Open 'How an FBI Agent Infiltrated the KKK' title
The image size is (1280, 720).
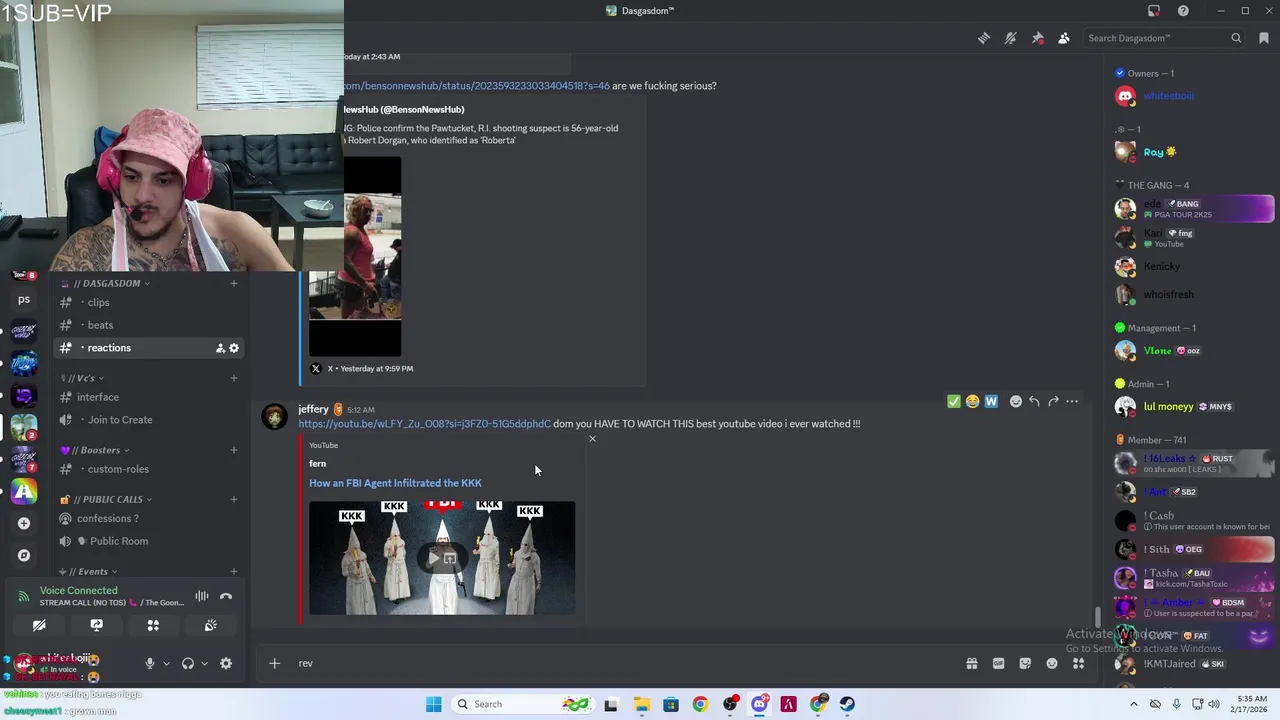395,483
